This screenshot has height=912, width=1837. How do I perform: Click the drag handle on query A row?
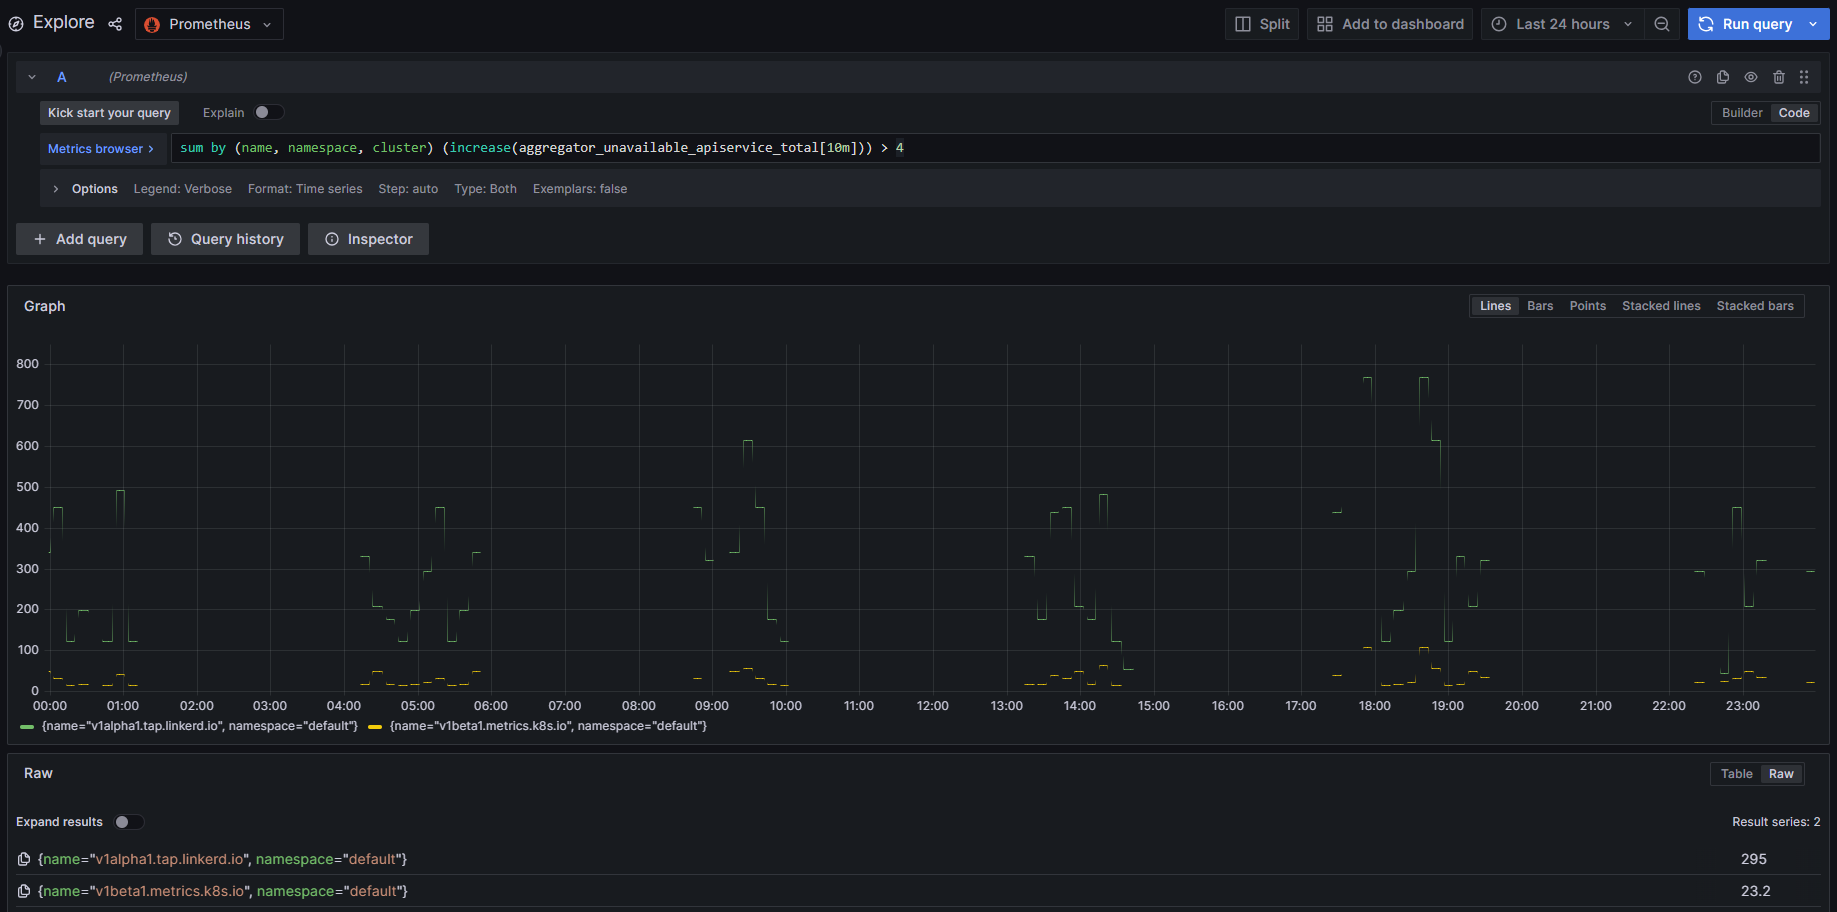[1805, 77]
